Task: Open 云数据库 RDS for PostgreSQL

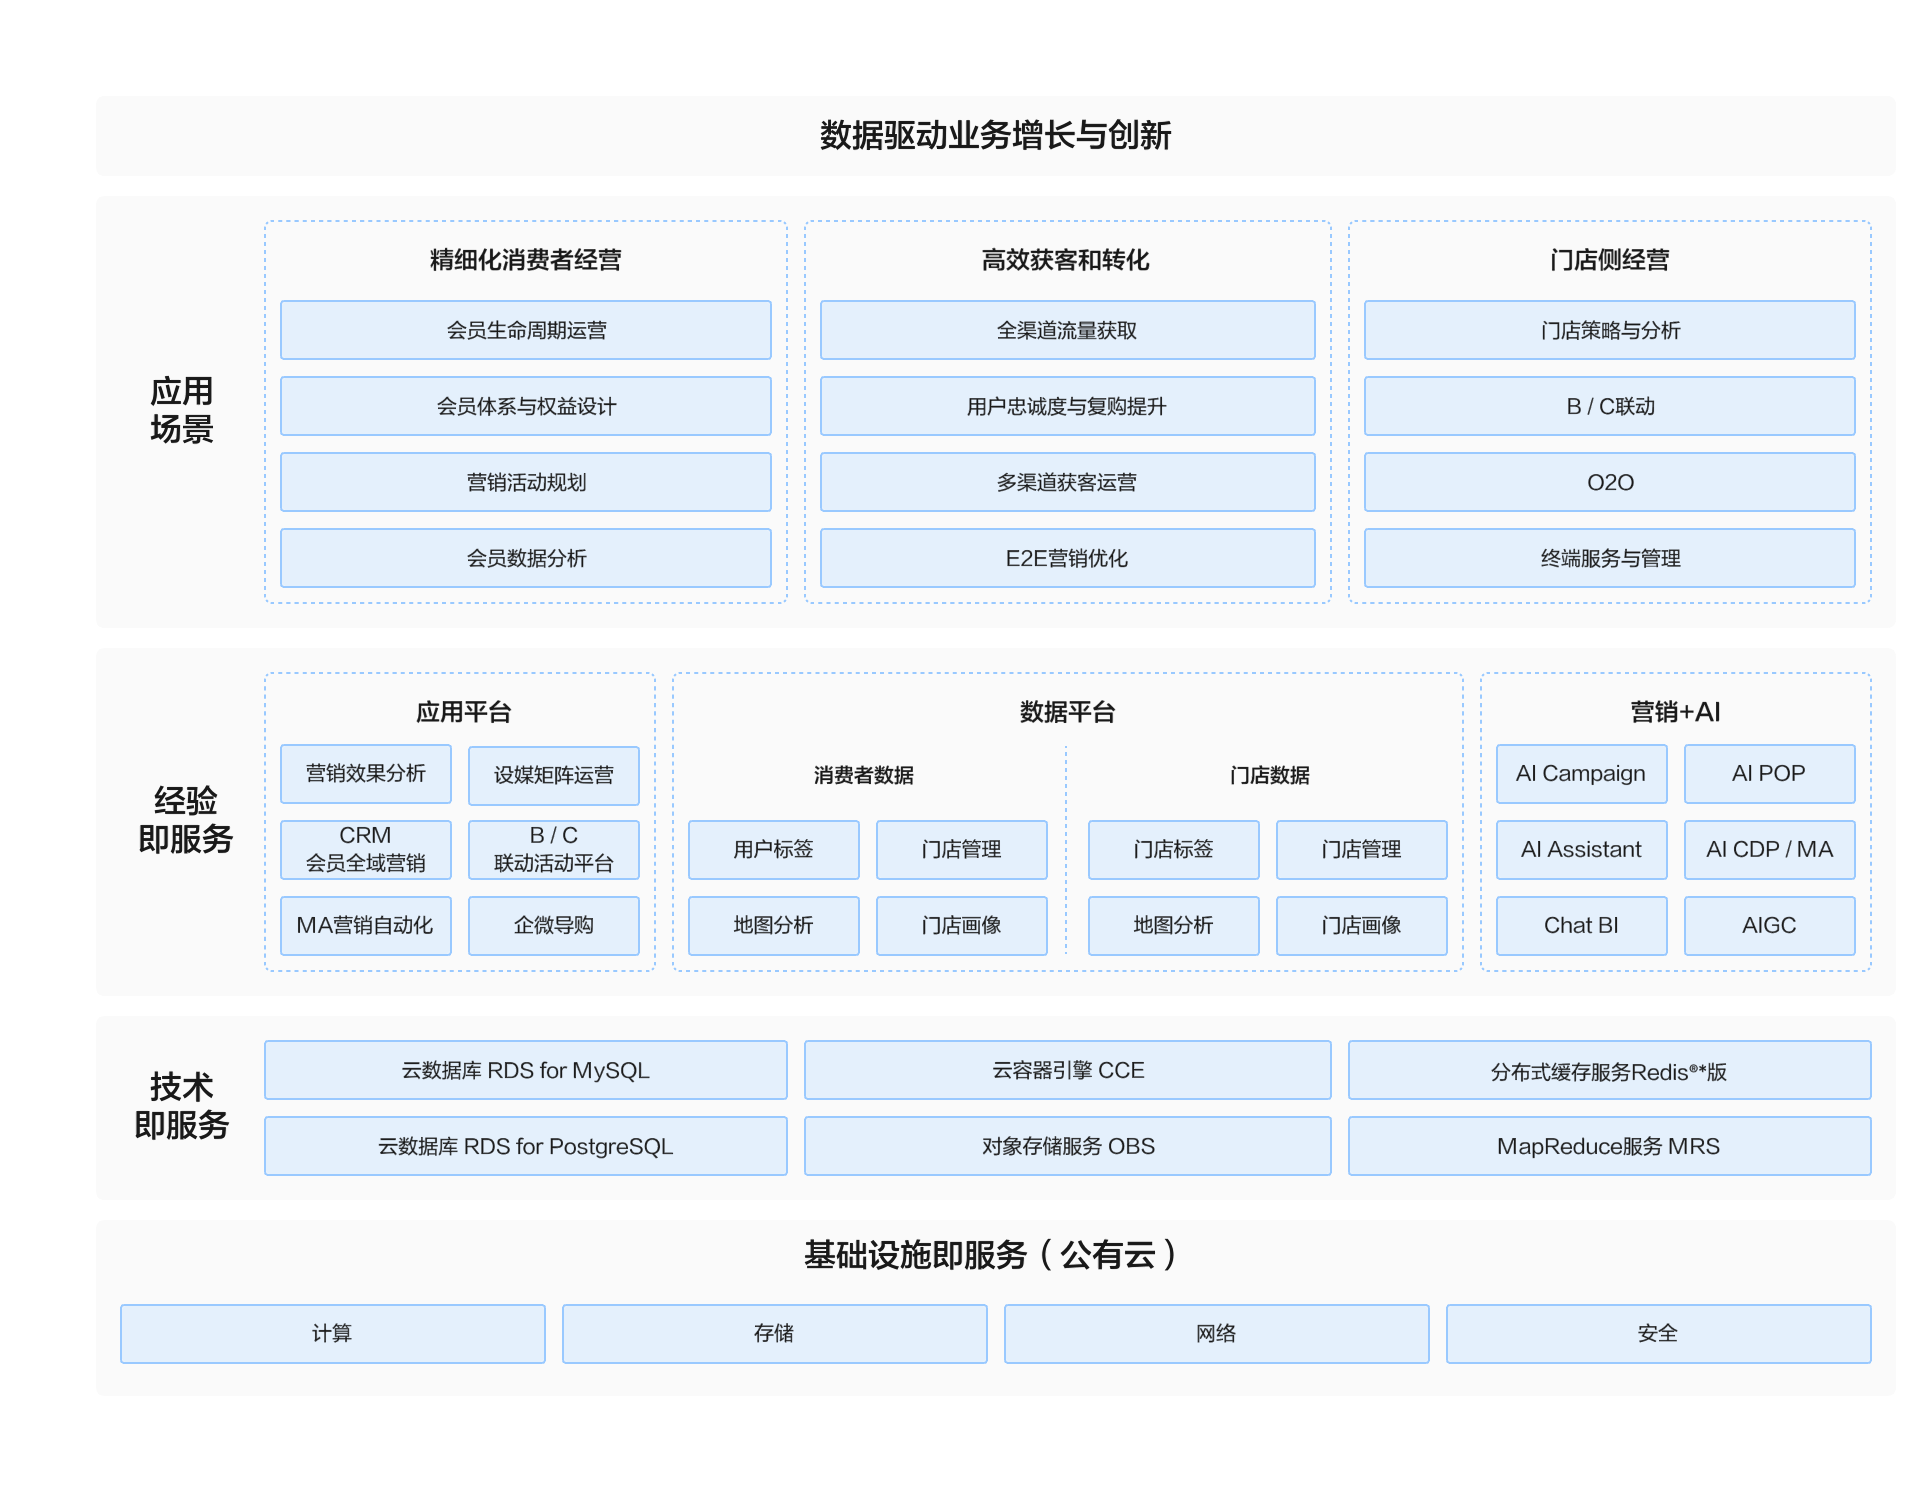Action: coord(526,1146)
